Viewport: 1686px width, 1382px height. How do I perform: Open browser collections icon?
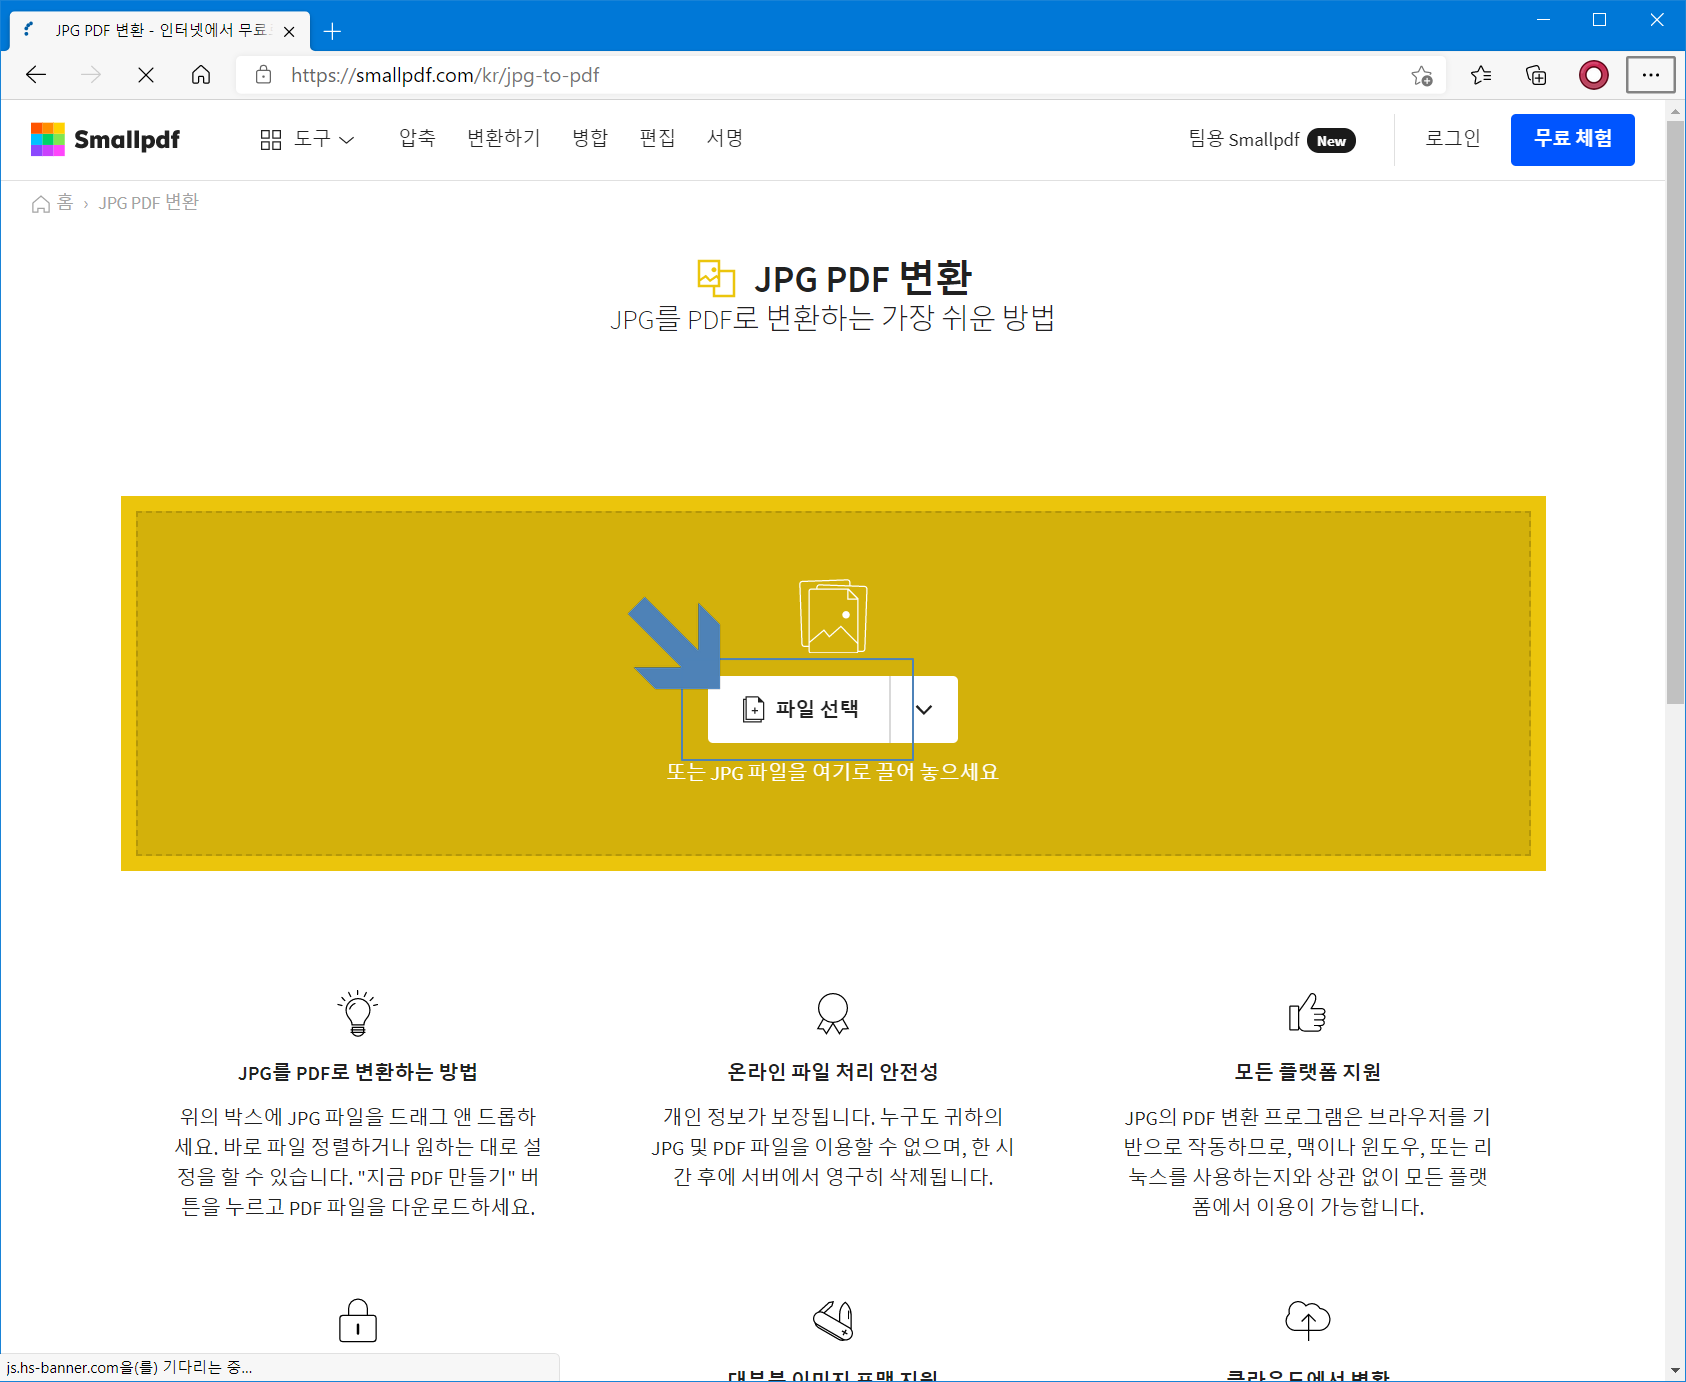1536,75
